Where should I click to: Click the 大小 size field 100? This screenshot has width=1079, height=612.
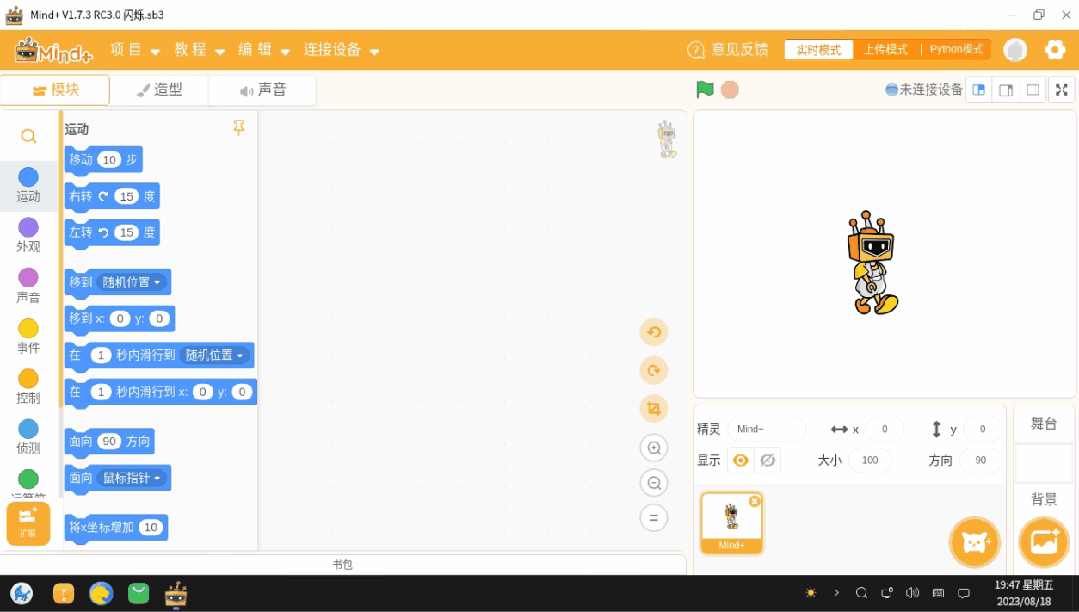pos(870,460)
